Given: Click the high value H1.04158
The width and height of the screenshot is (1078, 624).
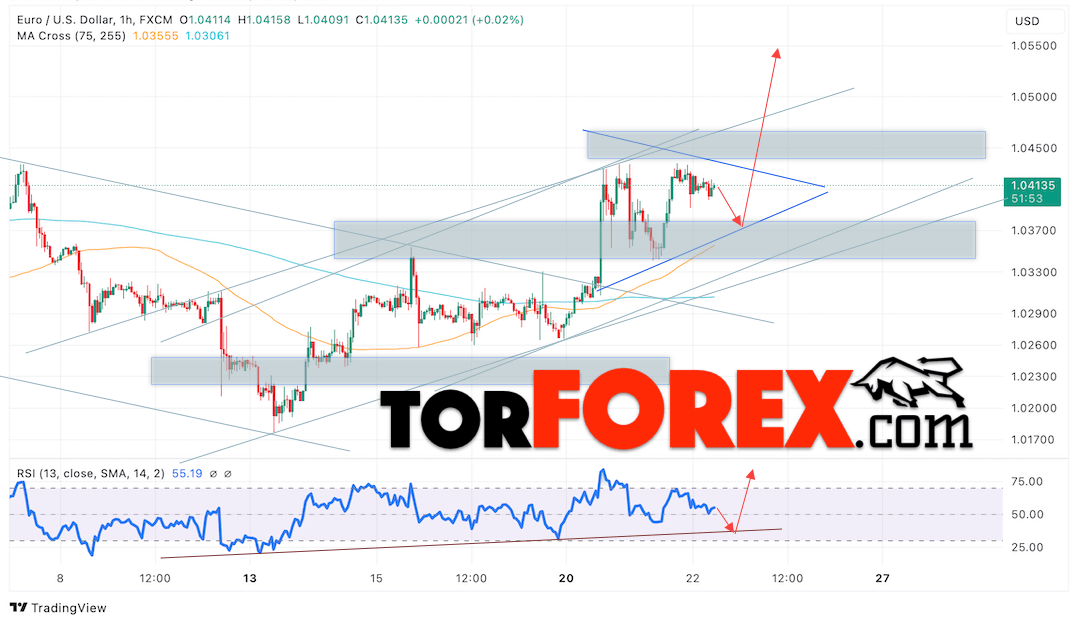Looking at the screenshot, I should (265, 20).
